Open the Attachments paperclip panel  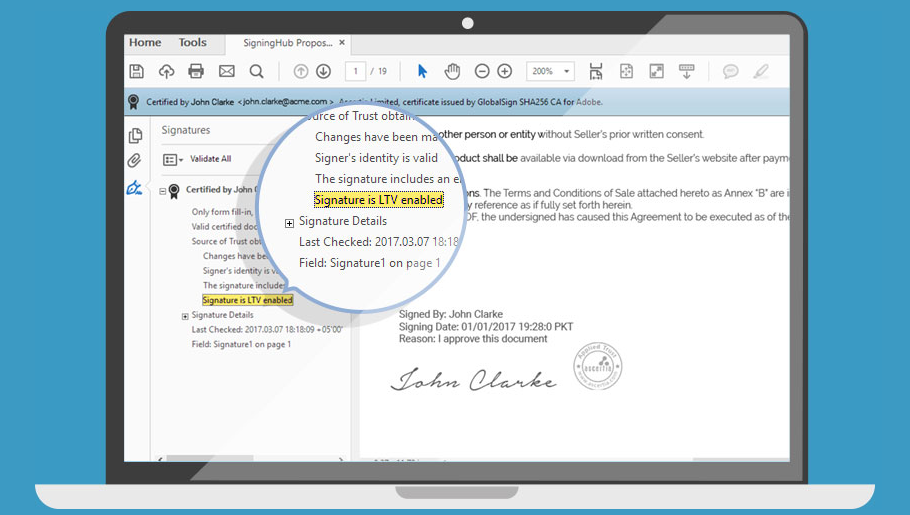click(135, 161)
